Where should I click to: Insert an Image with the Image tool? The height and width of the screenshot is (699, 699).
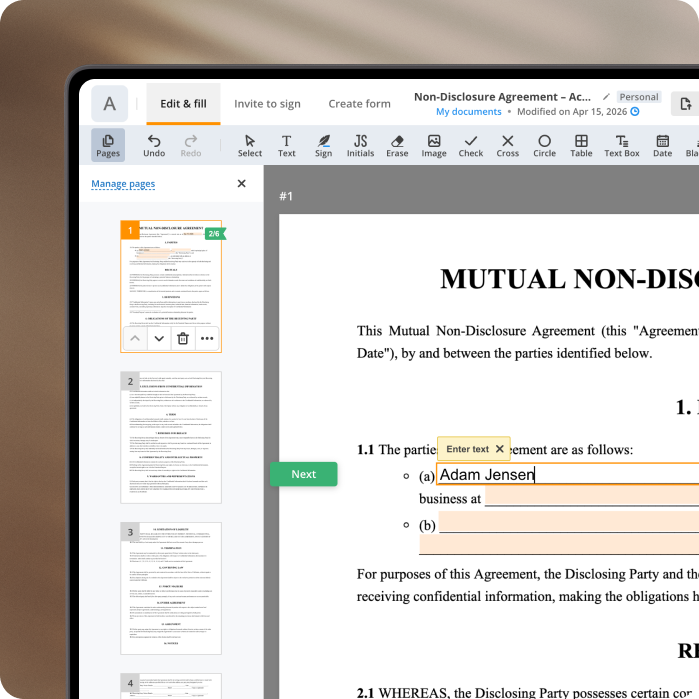pos(434,145)
